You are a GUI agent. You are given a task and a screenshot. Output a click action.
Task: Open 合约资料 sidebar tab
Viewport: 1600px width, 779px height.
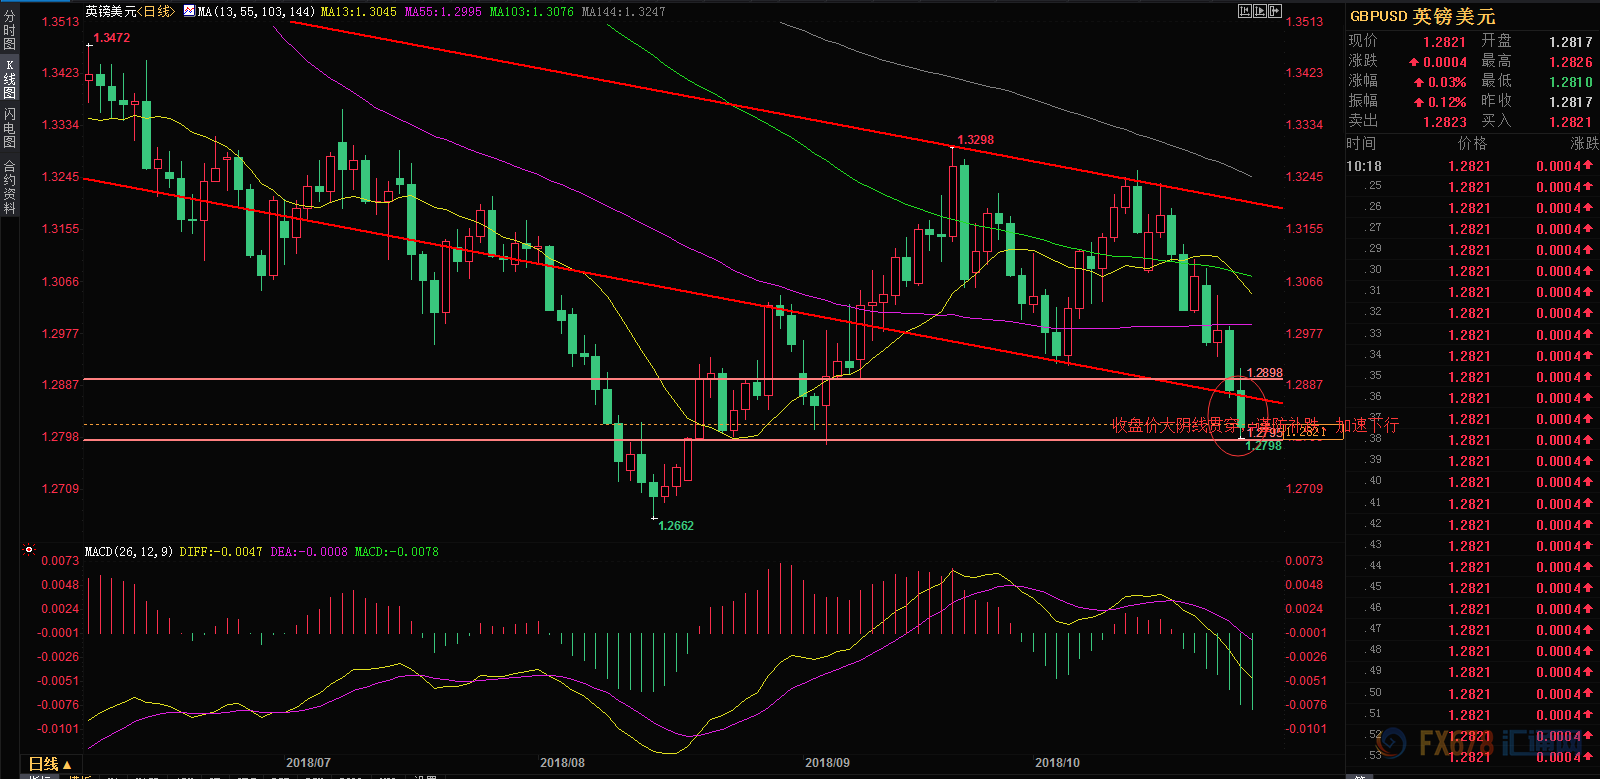click(9, 187)
